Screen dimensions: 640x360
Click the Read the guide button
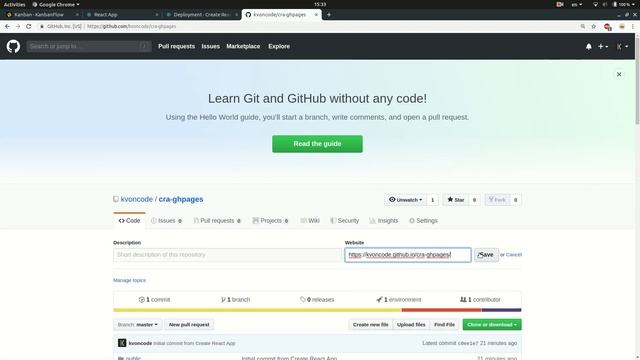tap(317, 144)
